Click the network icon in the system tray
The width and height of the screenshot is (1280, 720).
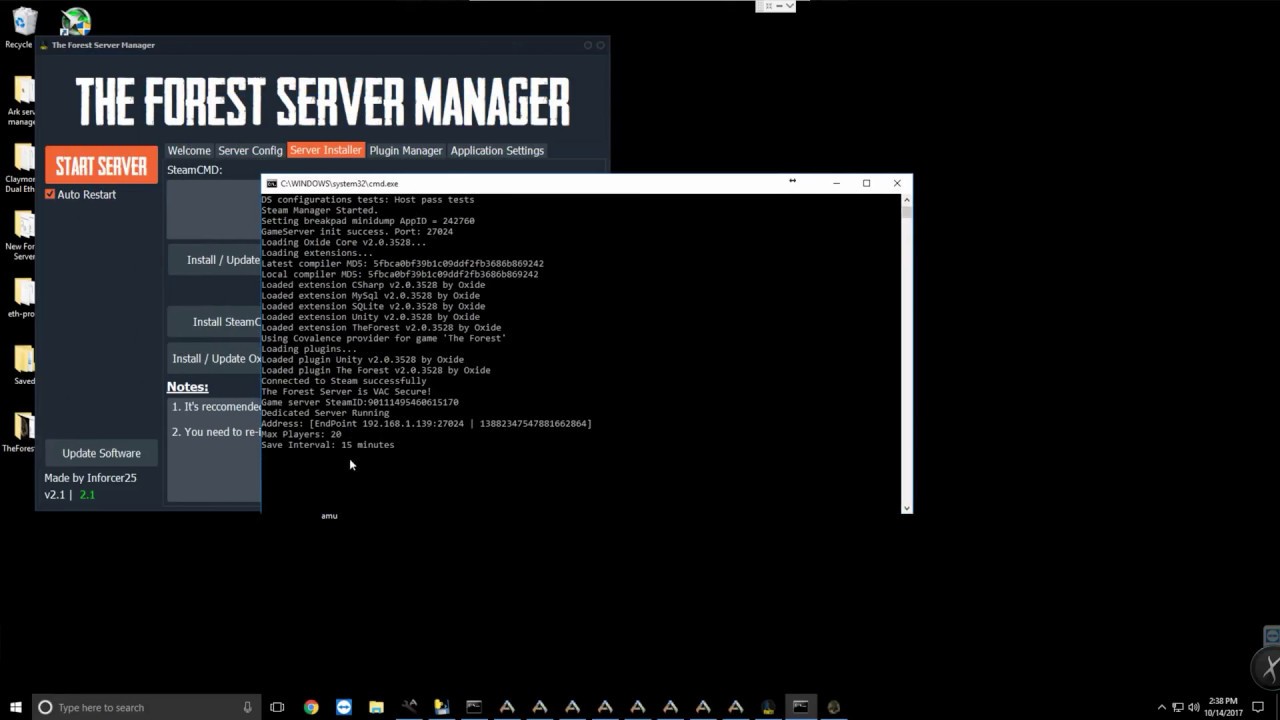click(x=1178, y=707)
